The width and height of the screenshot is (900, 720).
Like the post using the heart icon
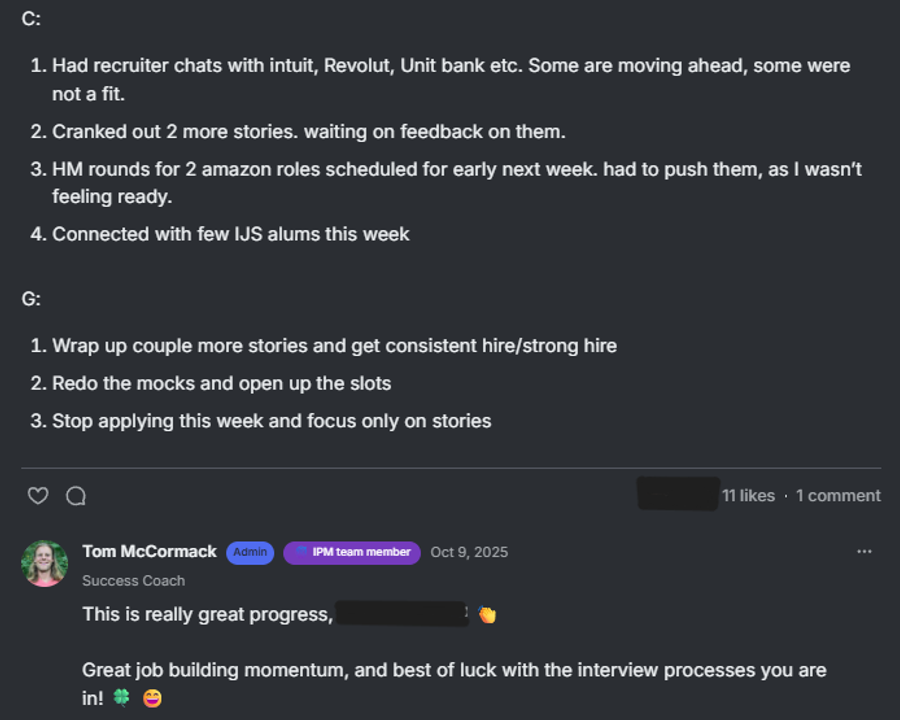(x=37, y=495)
